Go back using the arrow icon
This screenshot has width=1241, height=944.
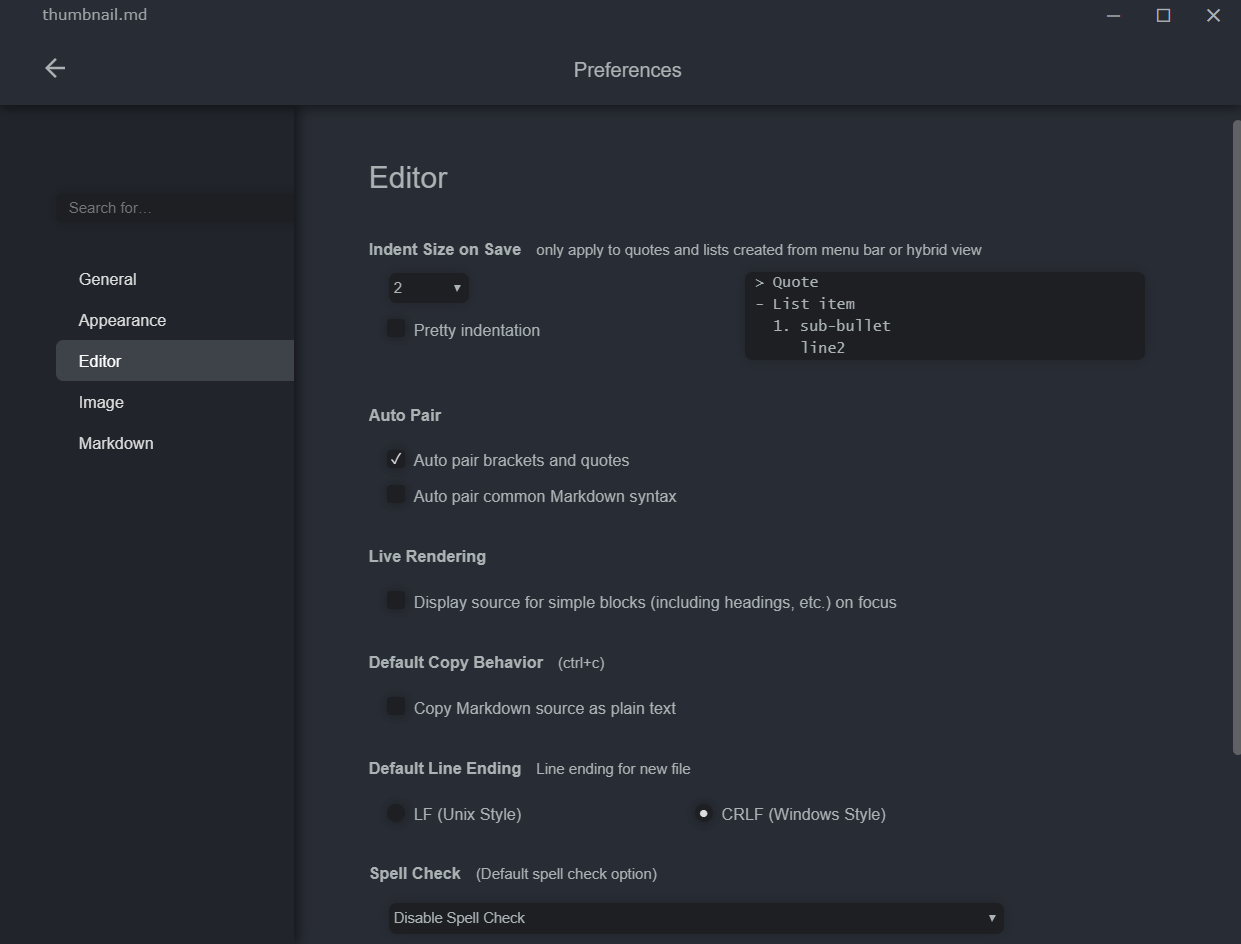[55, 68]
